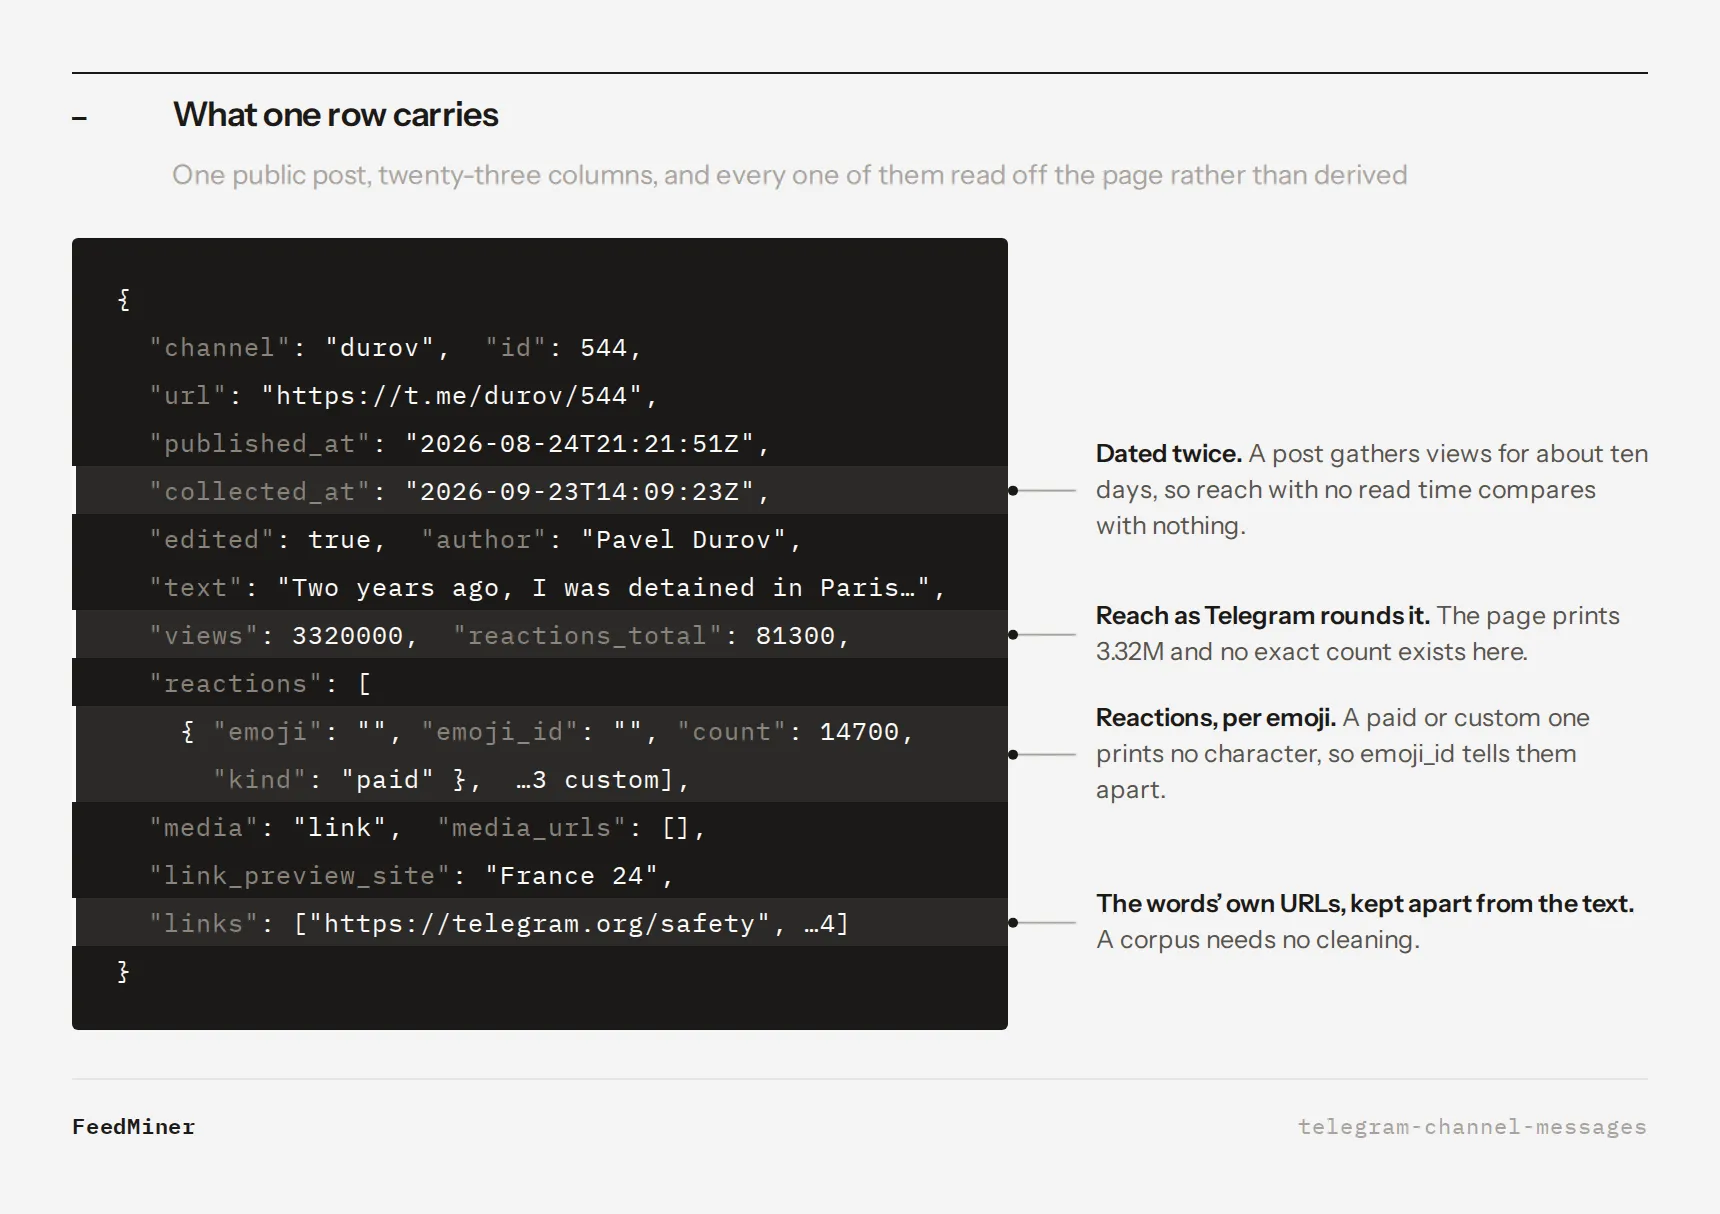This screenshot has height=1214, width=1720.
Task: Click the author value "Pavel Durov"
Action: click(x=684, y=540)
